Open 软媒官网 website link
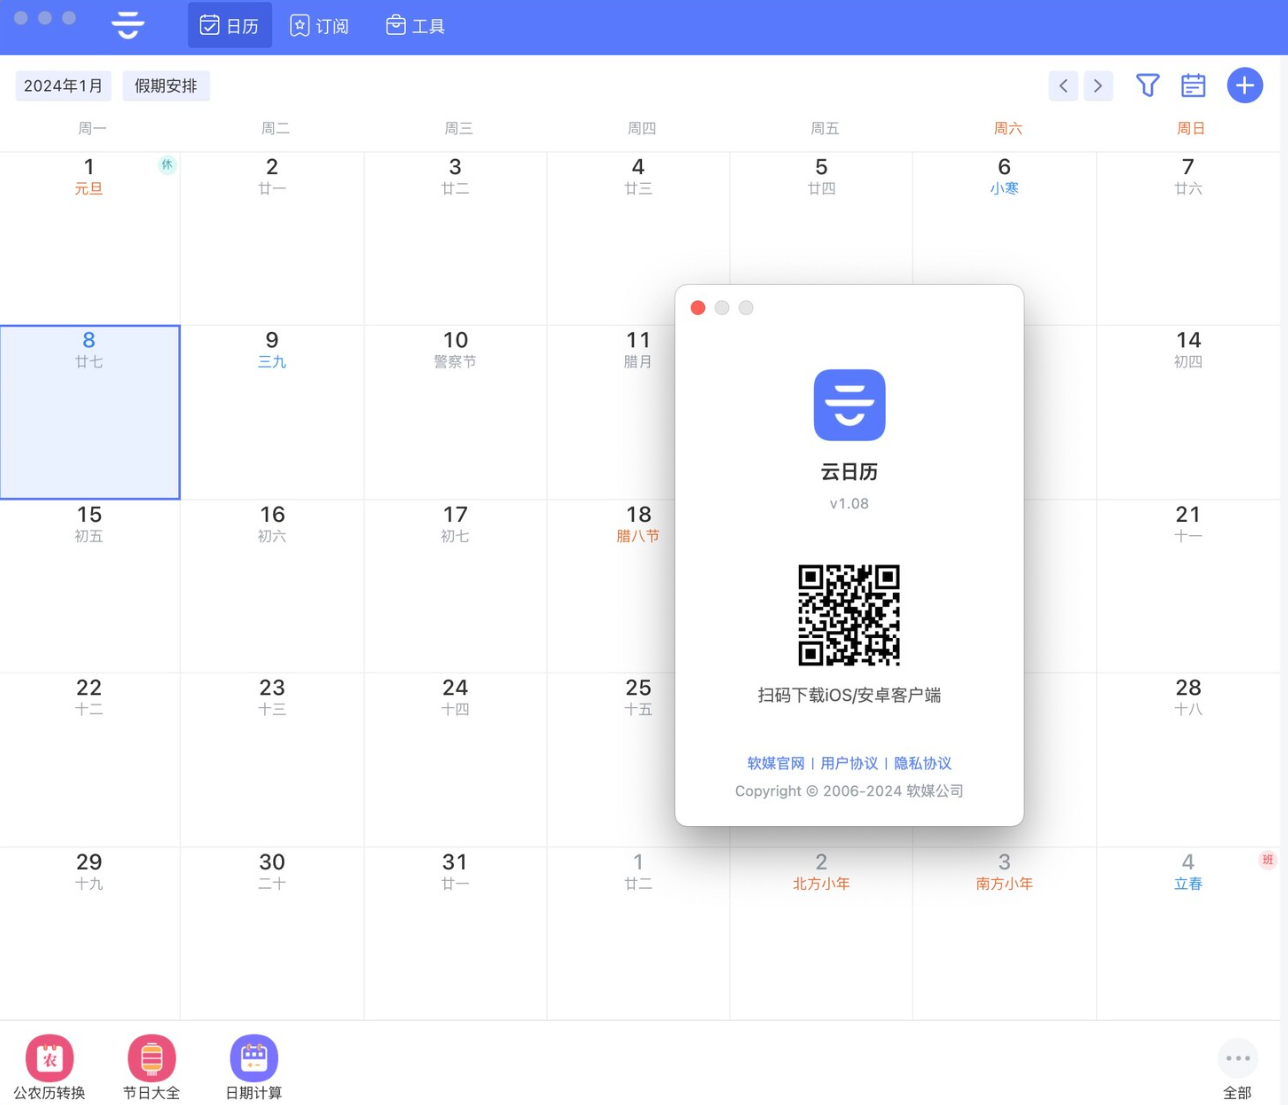 coord(776,763)
